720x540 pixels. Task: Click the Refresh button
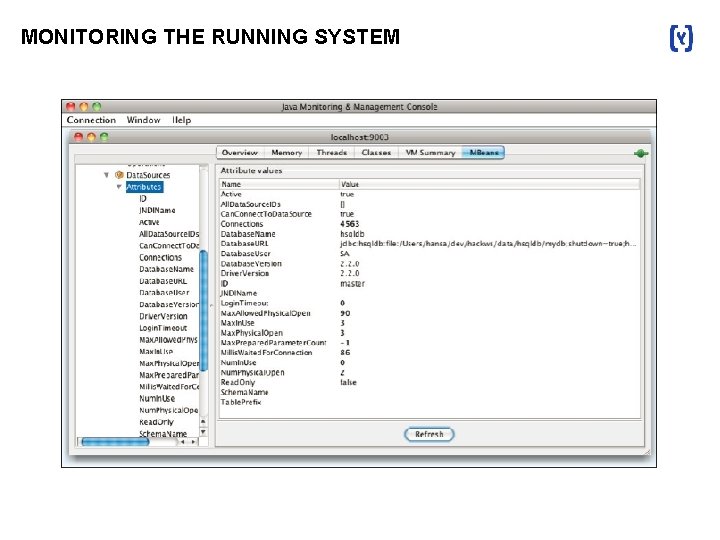(x=429, y=434)
